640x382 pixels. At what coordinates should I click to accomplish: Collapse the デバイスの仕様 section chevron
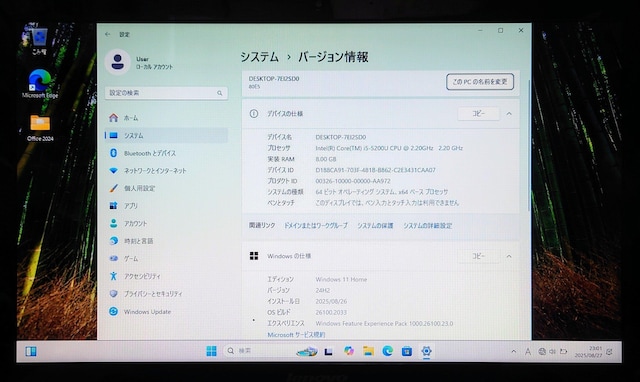pos(509,113)
